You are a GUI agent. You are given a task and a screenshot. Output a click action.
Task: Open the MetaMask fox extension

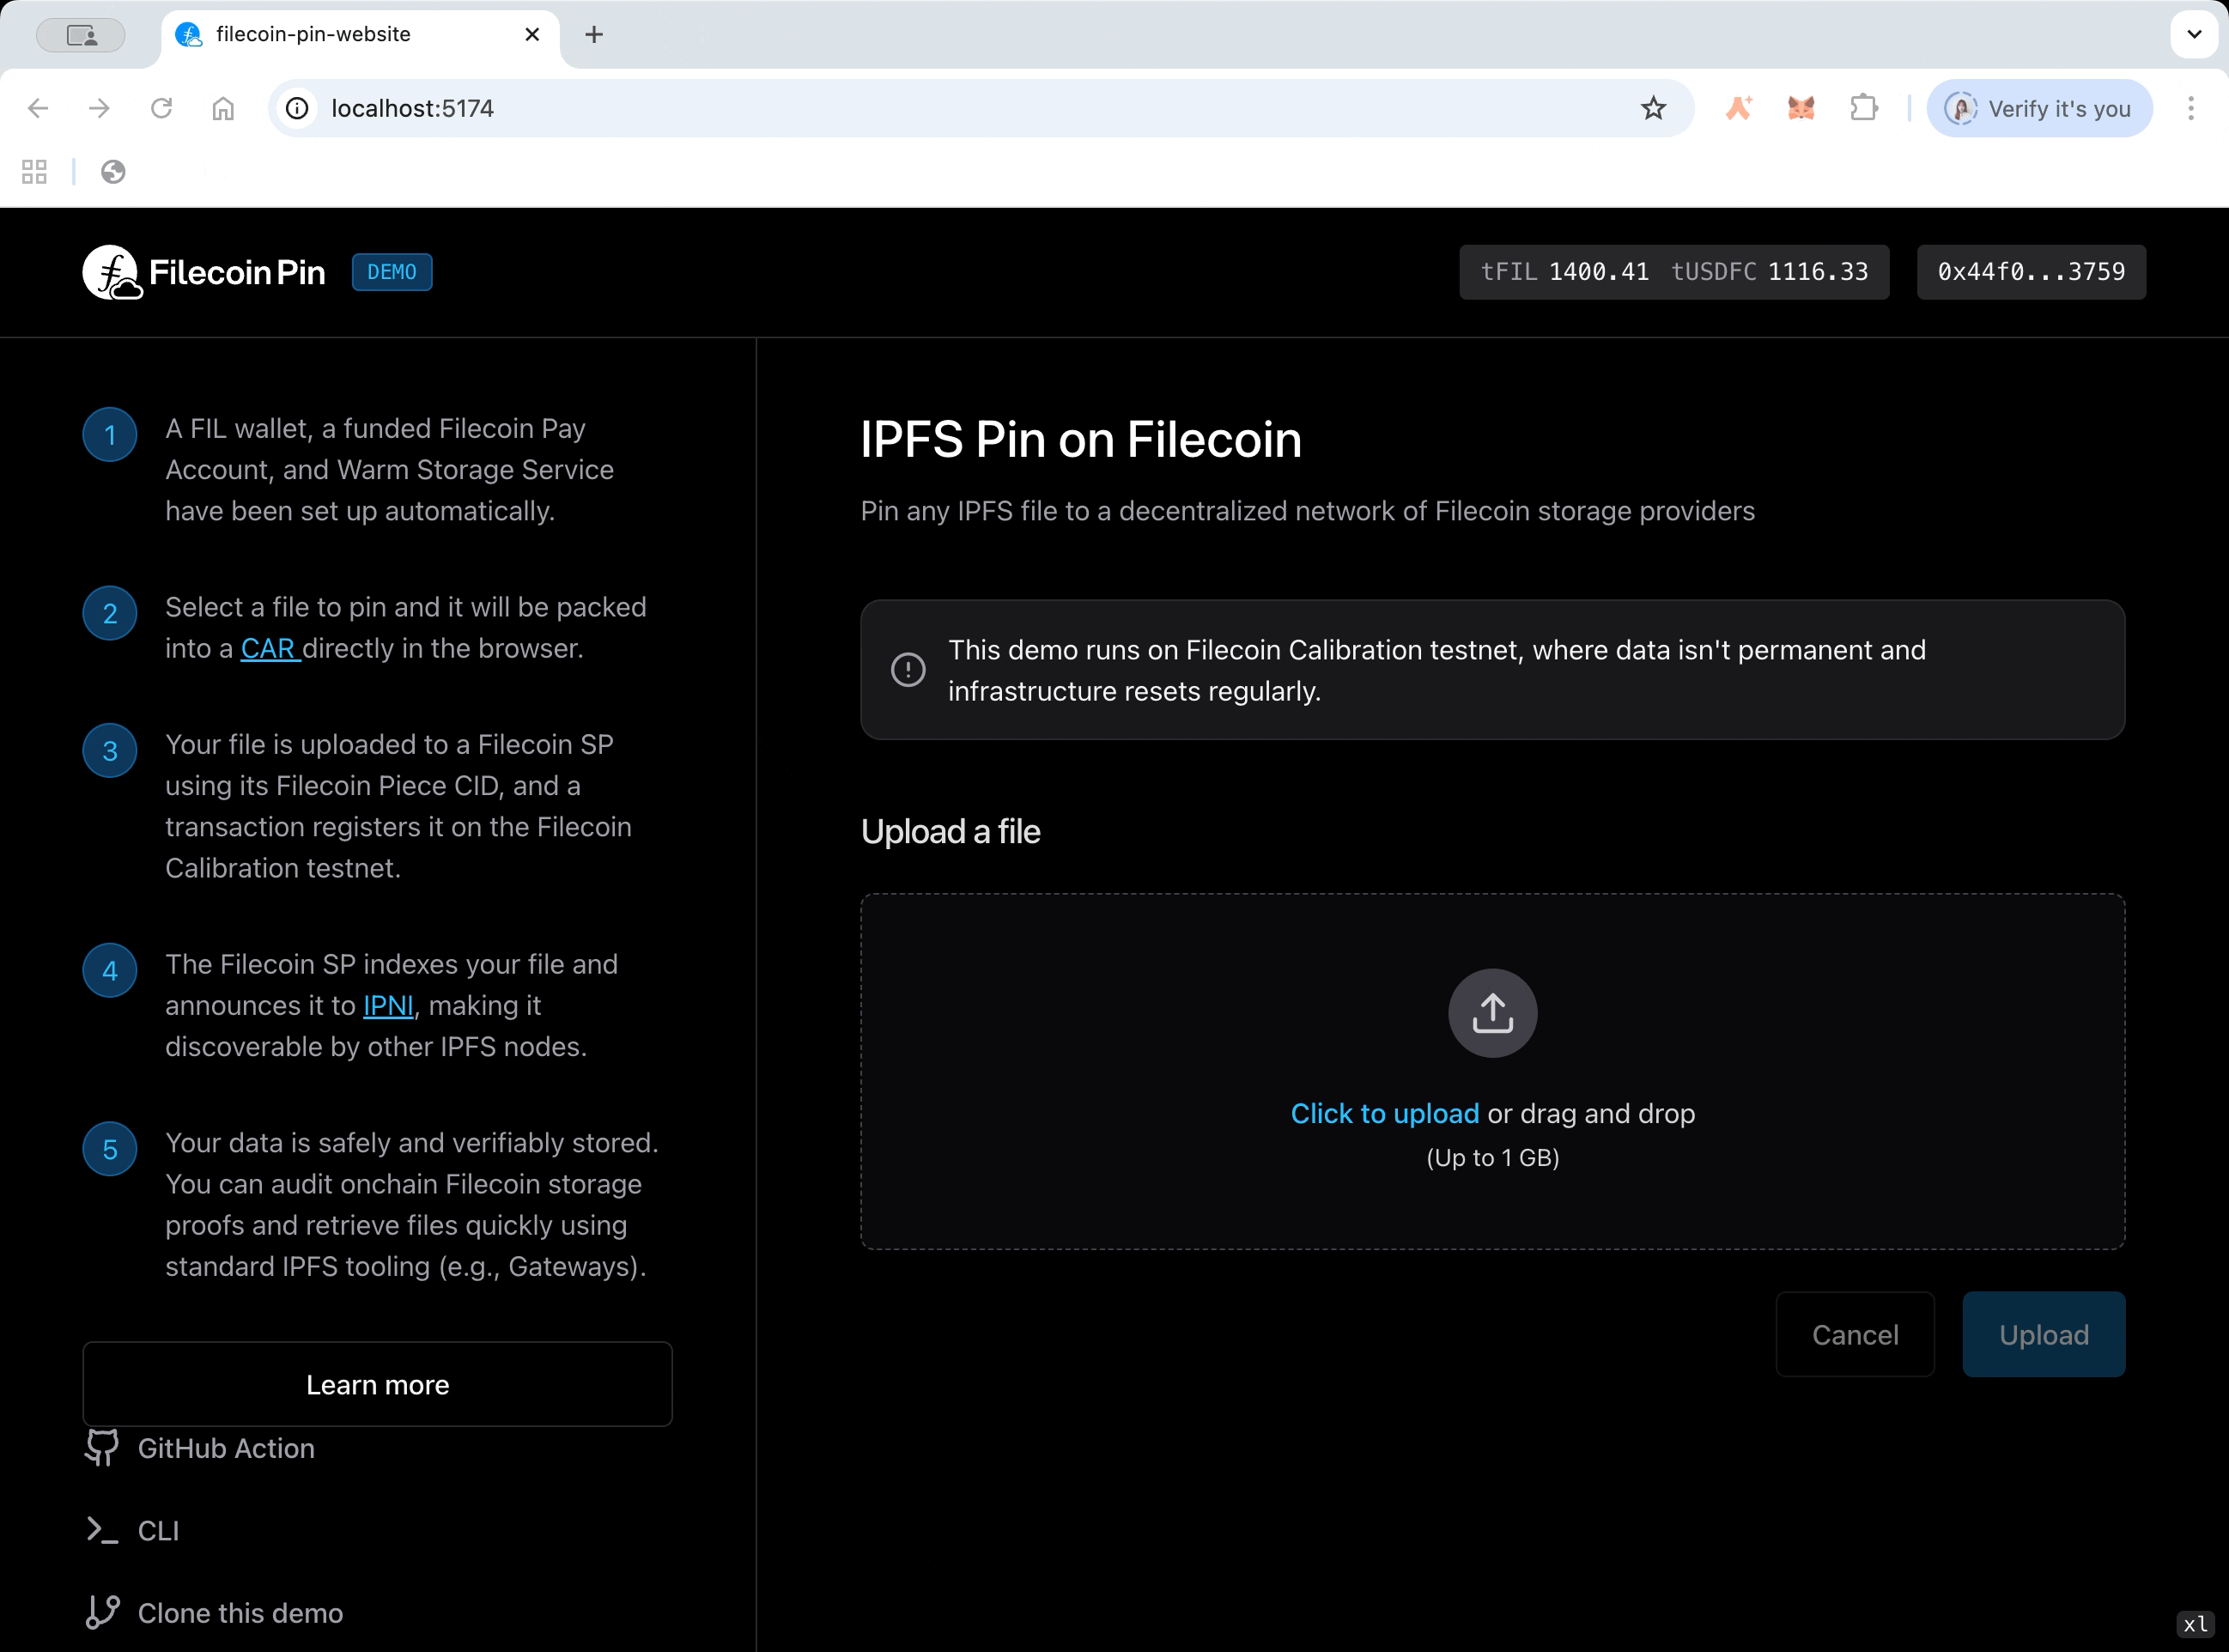1801,108
